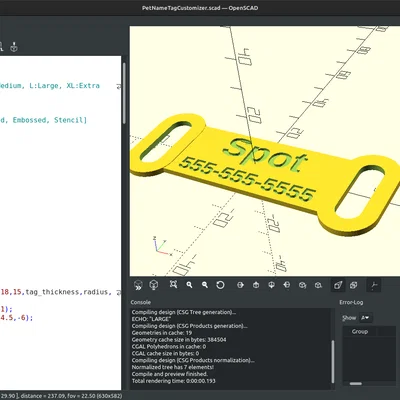Click the Render cube icon

154,285
